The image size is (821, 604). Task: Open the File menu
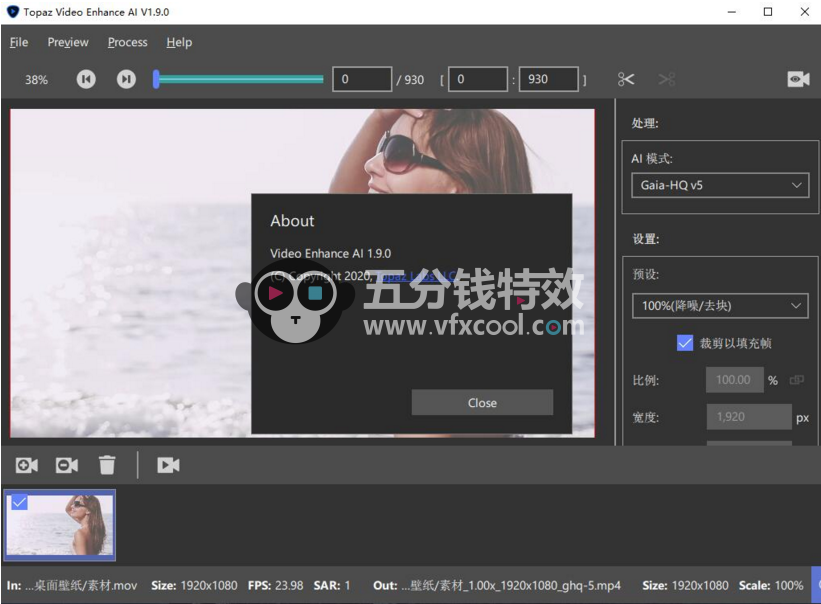tap(19, 42)
